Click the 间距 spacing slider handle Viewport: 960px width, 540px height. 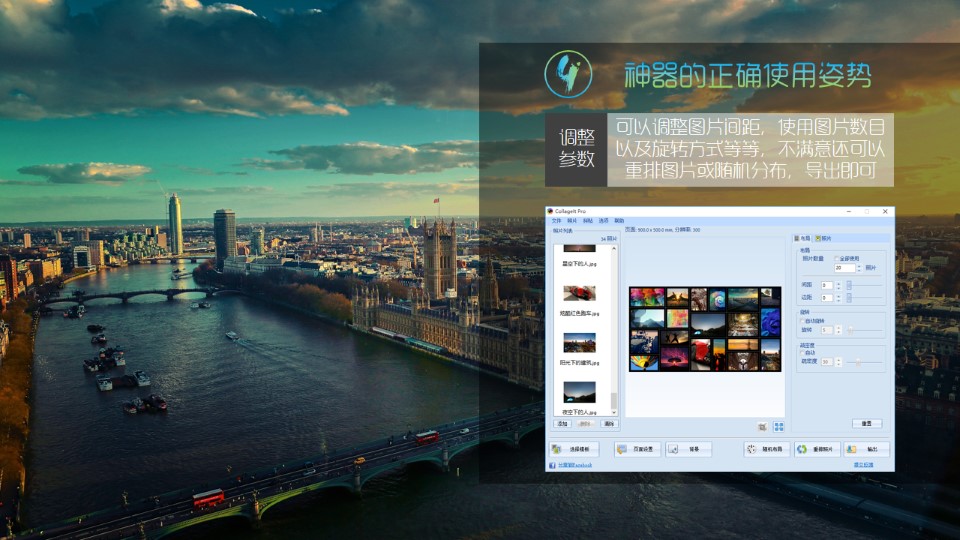point(850,285)
